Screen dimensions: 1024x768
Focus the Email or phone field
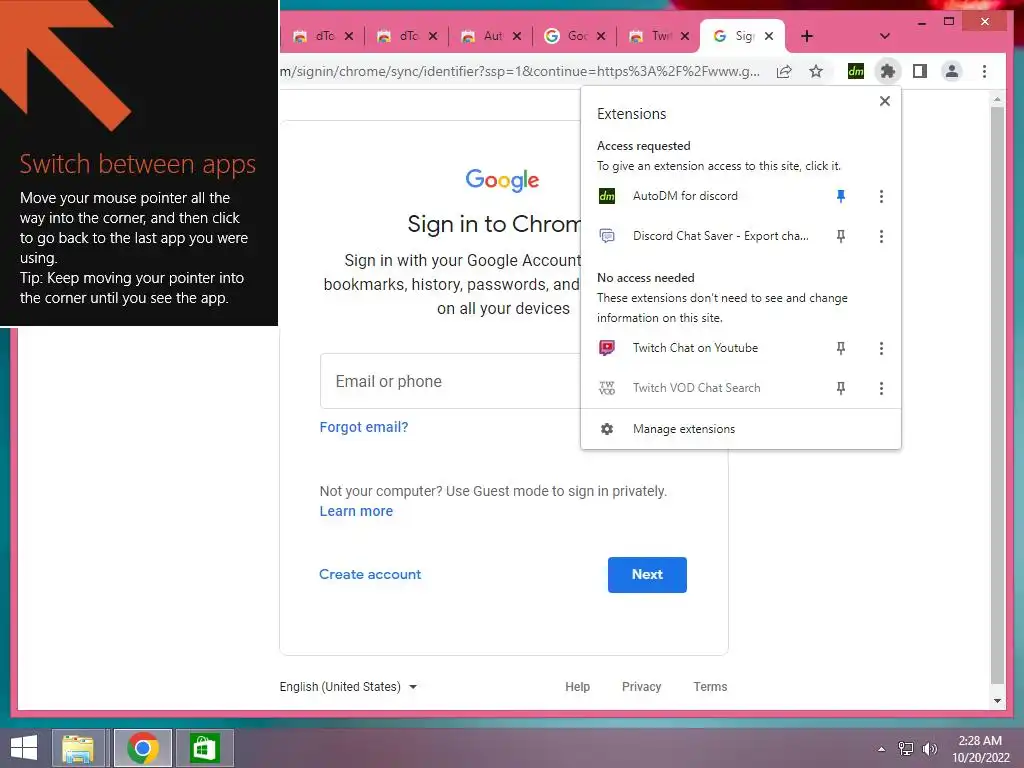pyautogui.click(x=451, y=381)
